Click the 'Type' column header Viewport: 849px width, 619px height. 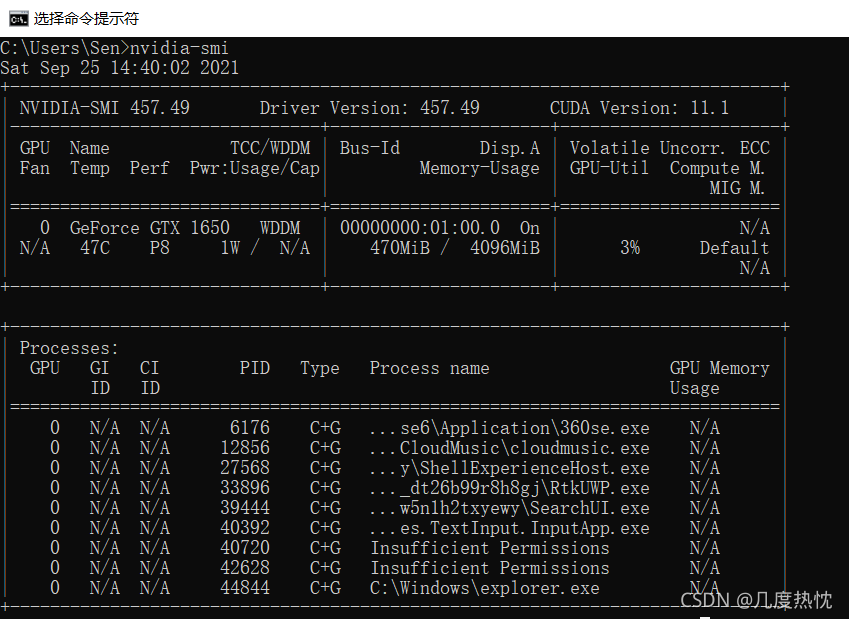pos(320,368)
